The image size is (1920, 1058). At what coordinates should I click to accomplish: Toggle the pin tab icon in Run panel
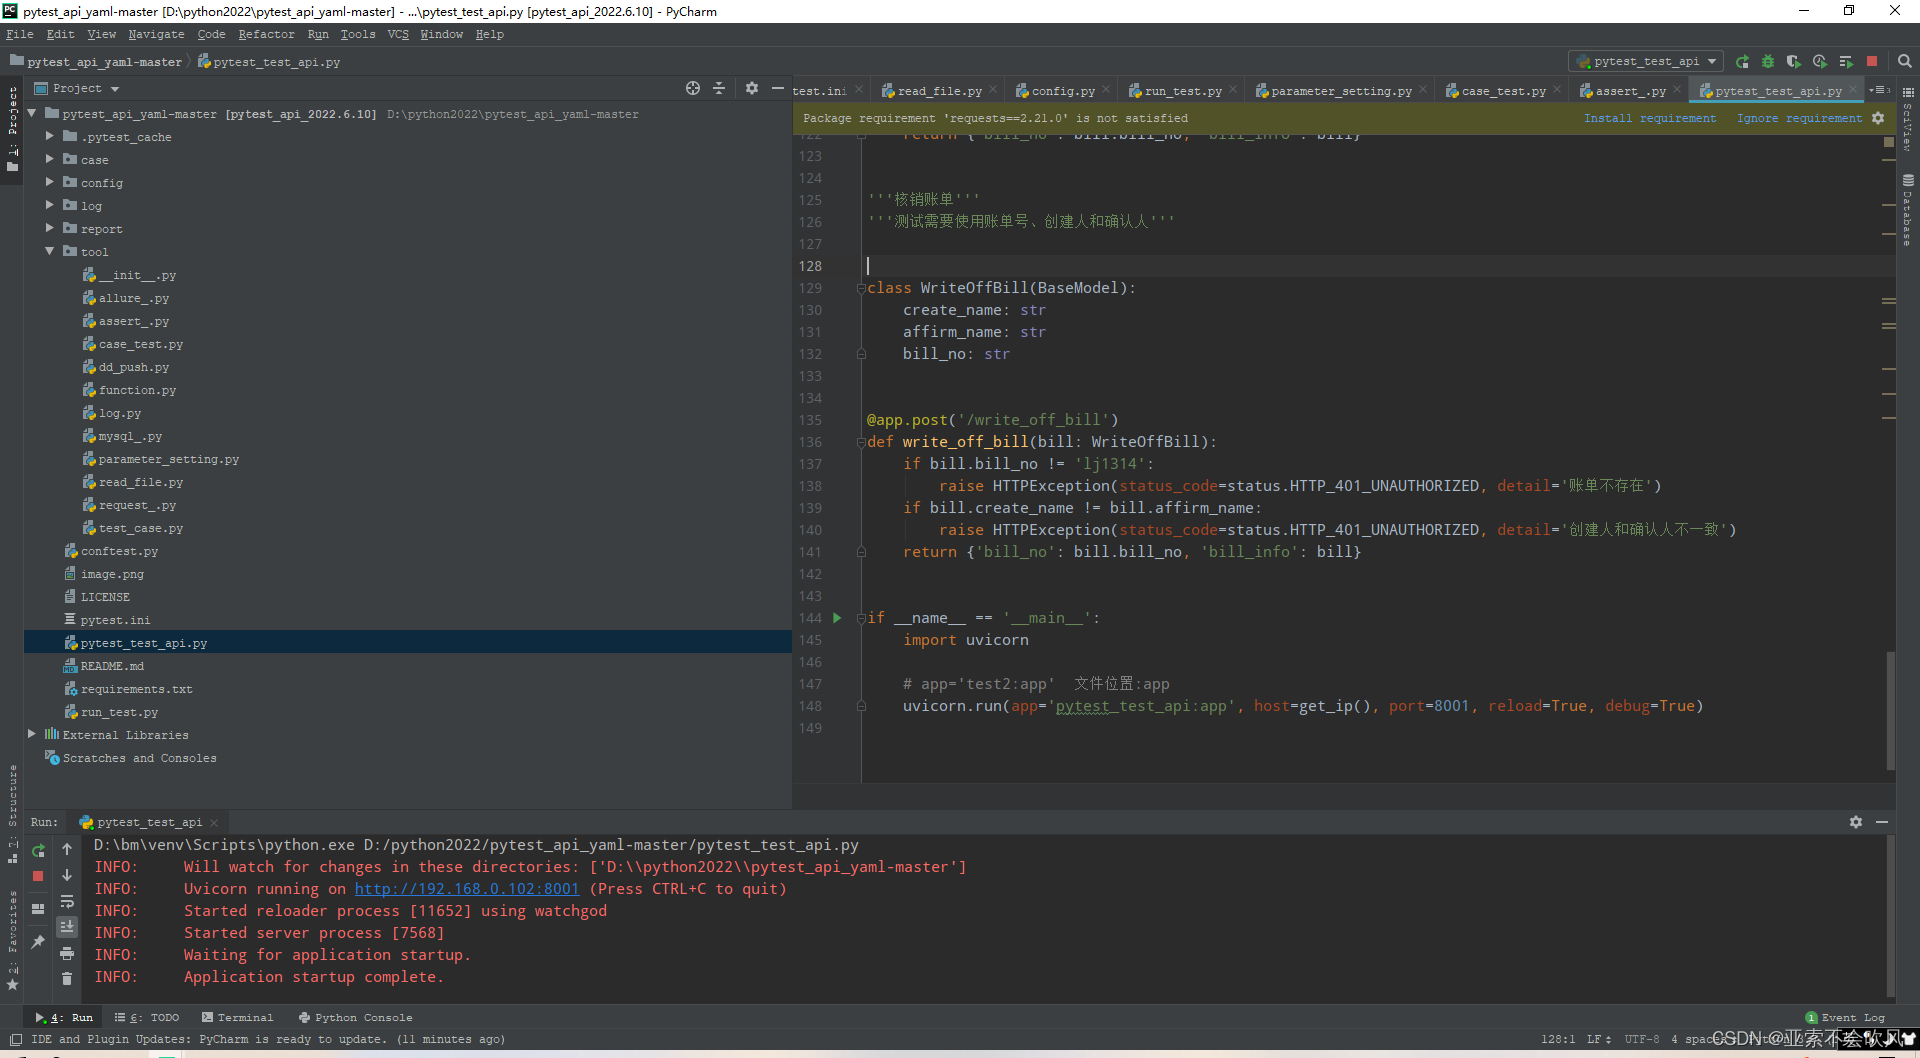click(x=38, y=941)
